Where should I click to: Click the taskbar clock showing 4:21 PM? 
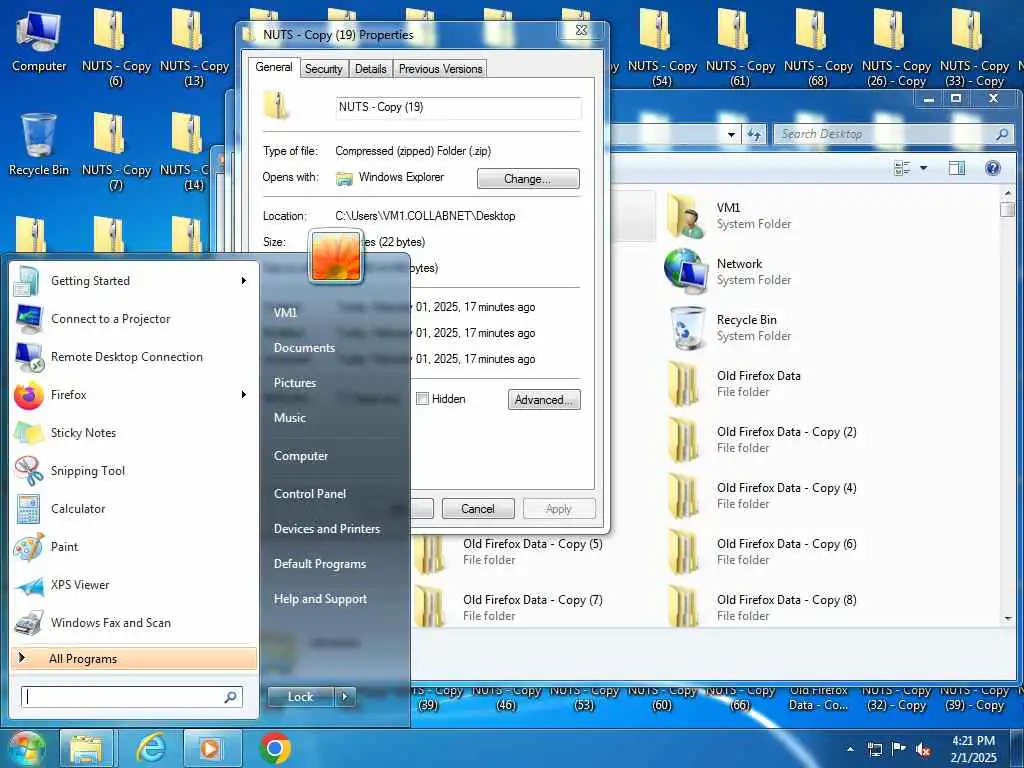[x=973, y=749]
